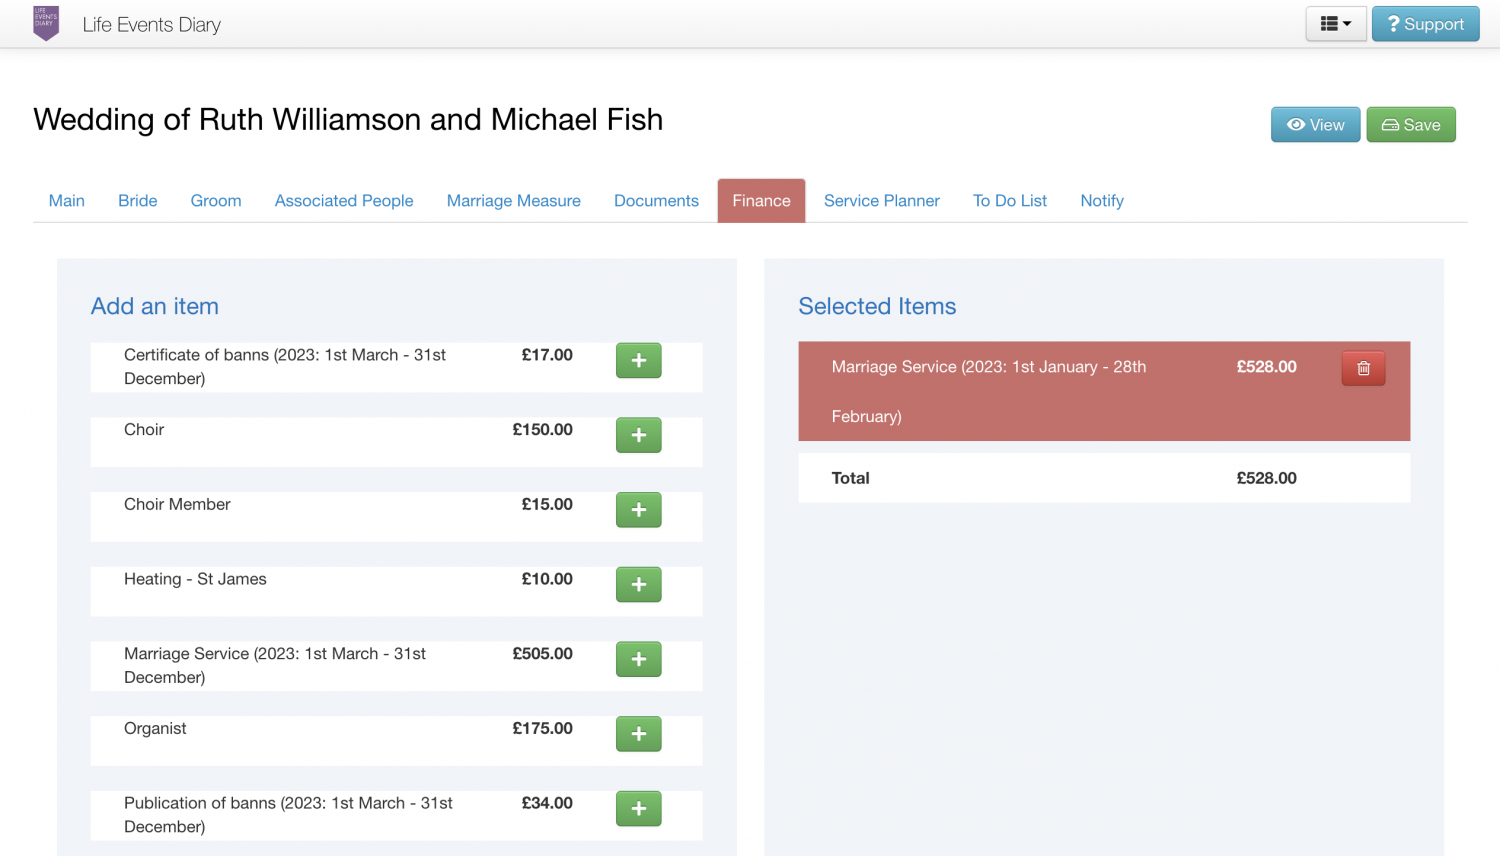Open the grid menu dropdown
Screen dimensions: 1500x856
[x=1335, y=24]
